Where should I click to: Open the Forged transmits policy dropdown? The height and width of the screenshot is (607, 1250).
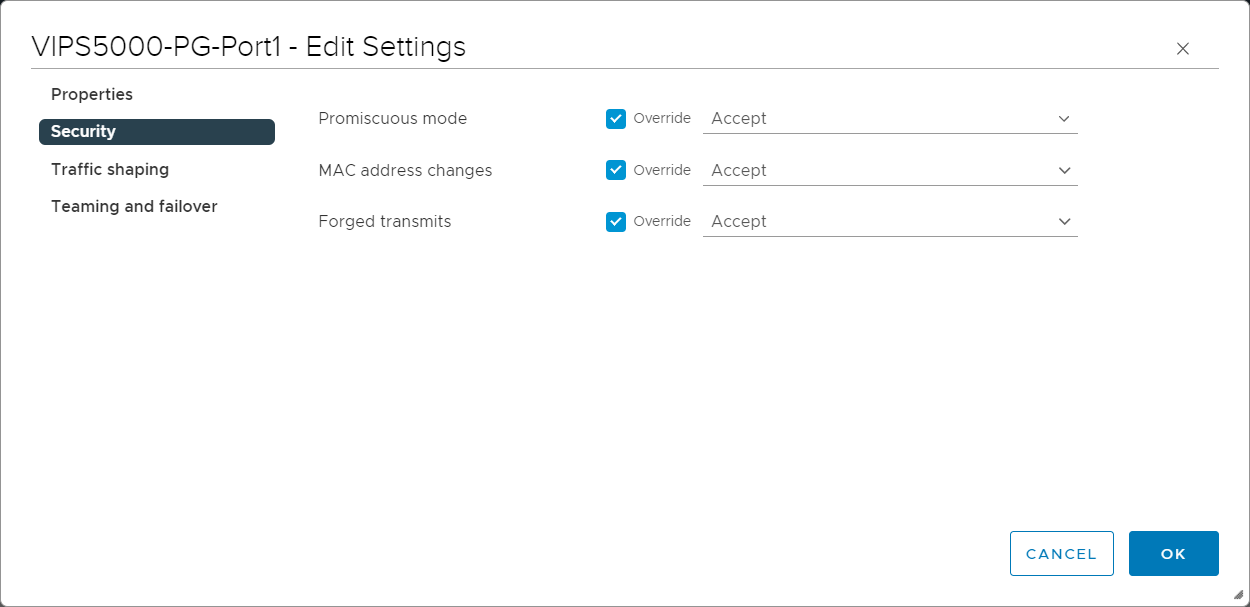tap(890, 221)
